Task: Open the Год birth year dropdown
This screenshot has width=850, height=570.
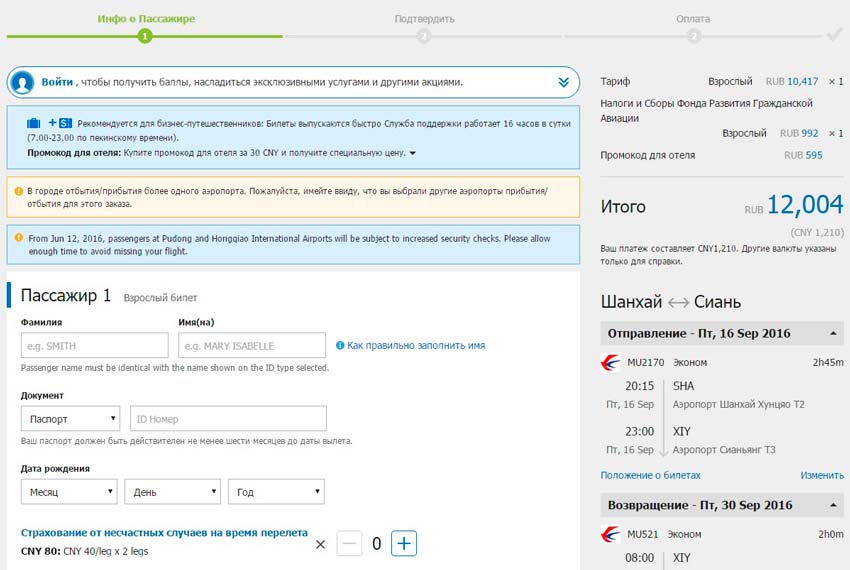Action: coord(276,492)
